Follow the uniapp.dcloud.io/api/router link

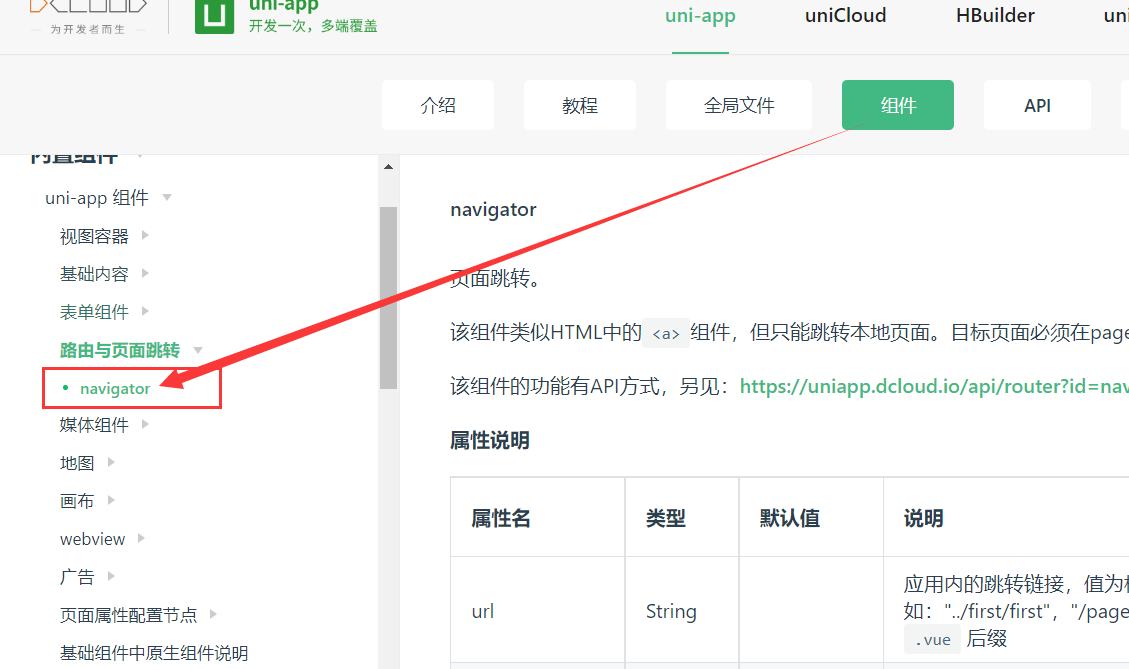pyautogui.click(x=934, y=387)
